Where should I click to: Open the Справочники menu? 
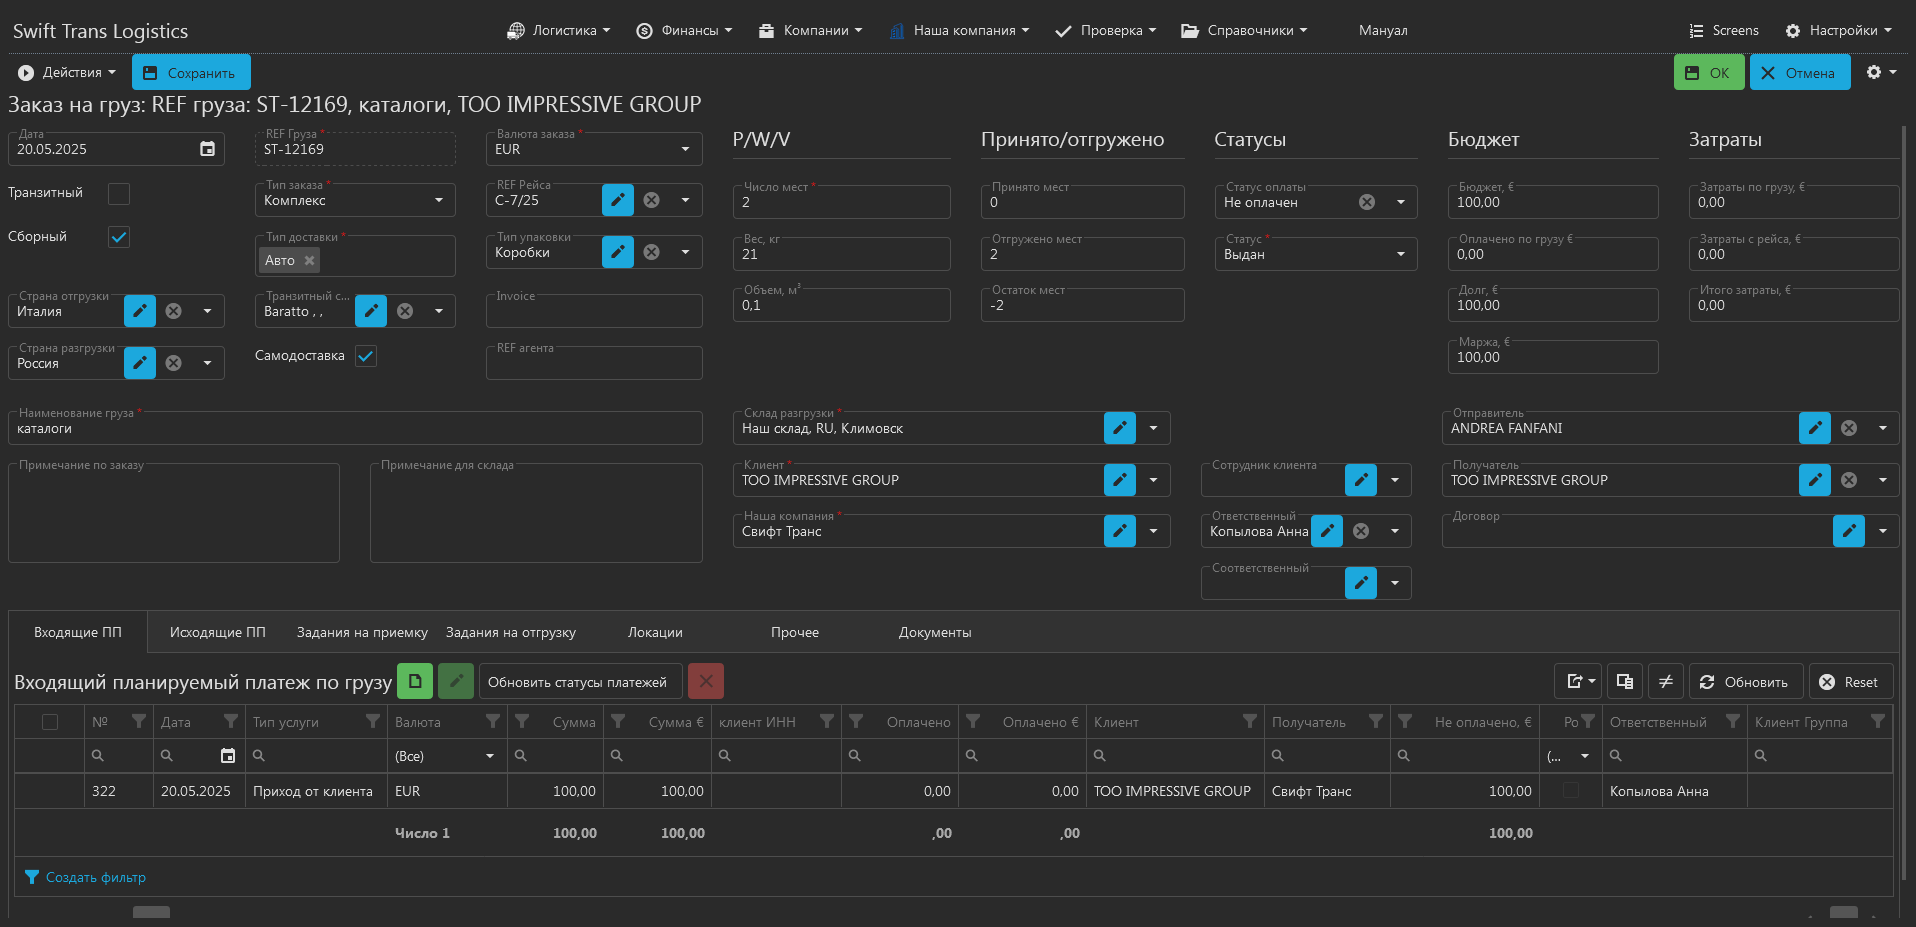[x=1244, y=31]
